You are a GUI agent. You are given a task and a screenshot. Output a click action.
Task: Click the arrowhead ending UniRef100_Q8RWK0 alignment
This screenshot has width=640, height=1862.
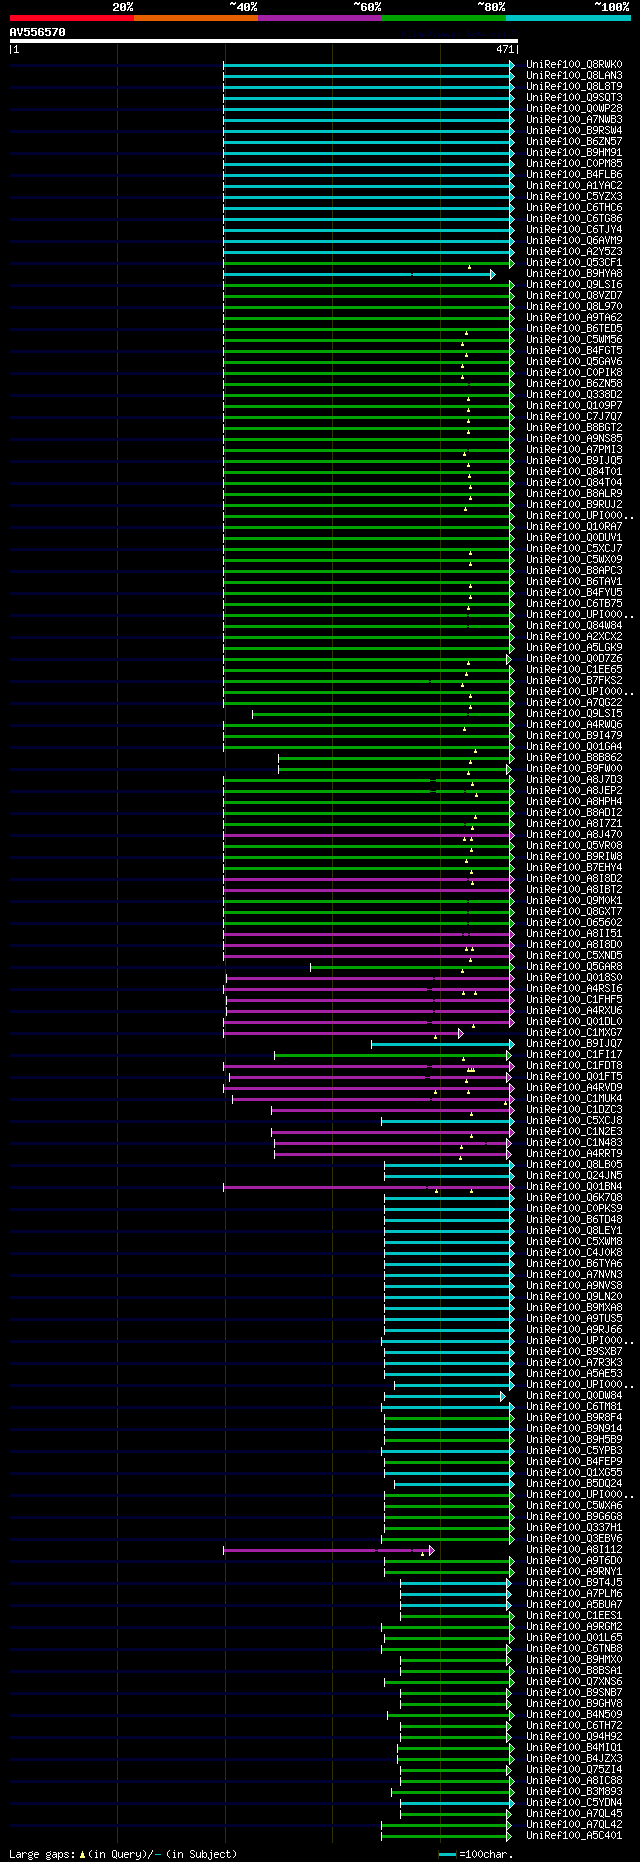(512, 64)
